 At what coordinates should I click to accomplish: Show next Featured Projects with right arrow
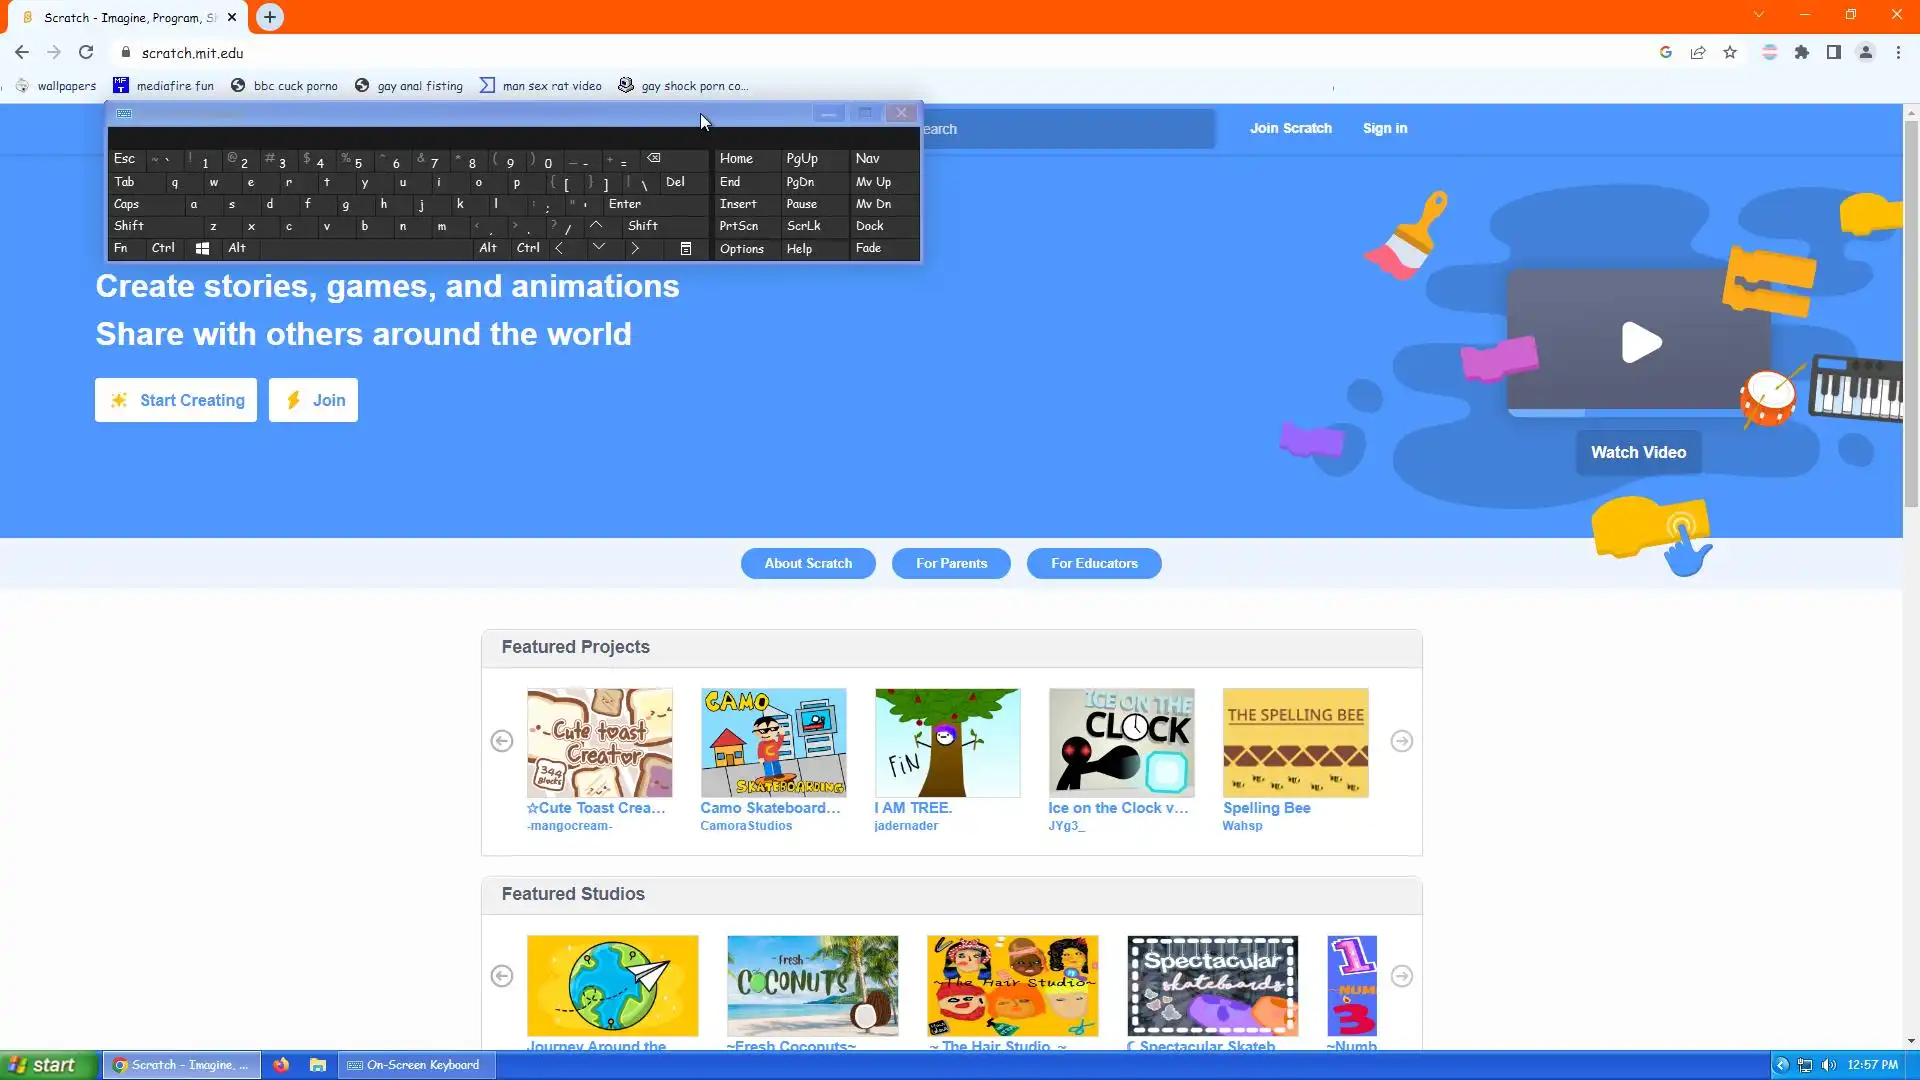pos(1402,741)
